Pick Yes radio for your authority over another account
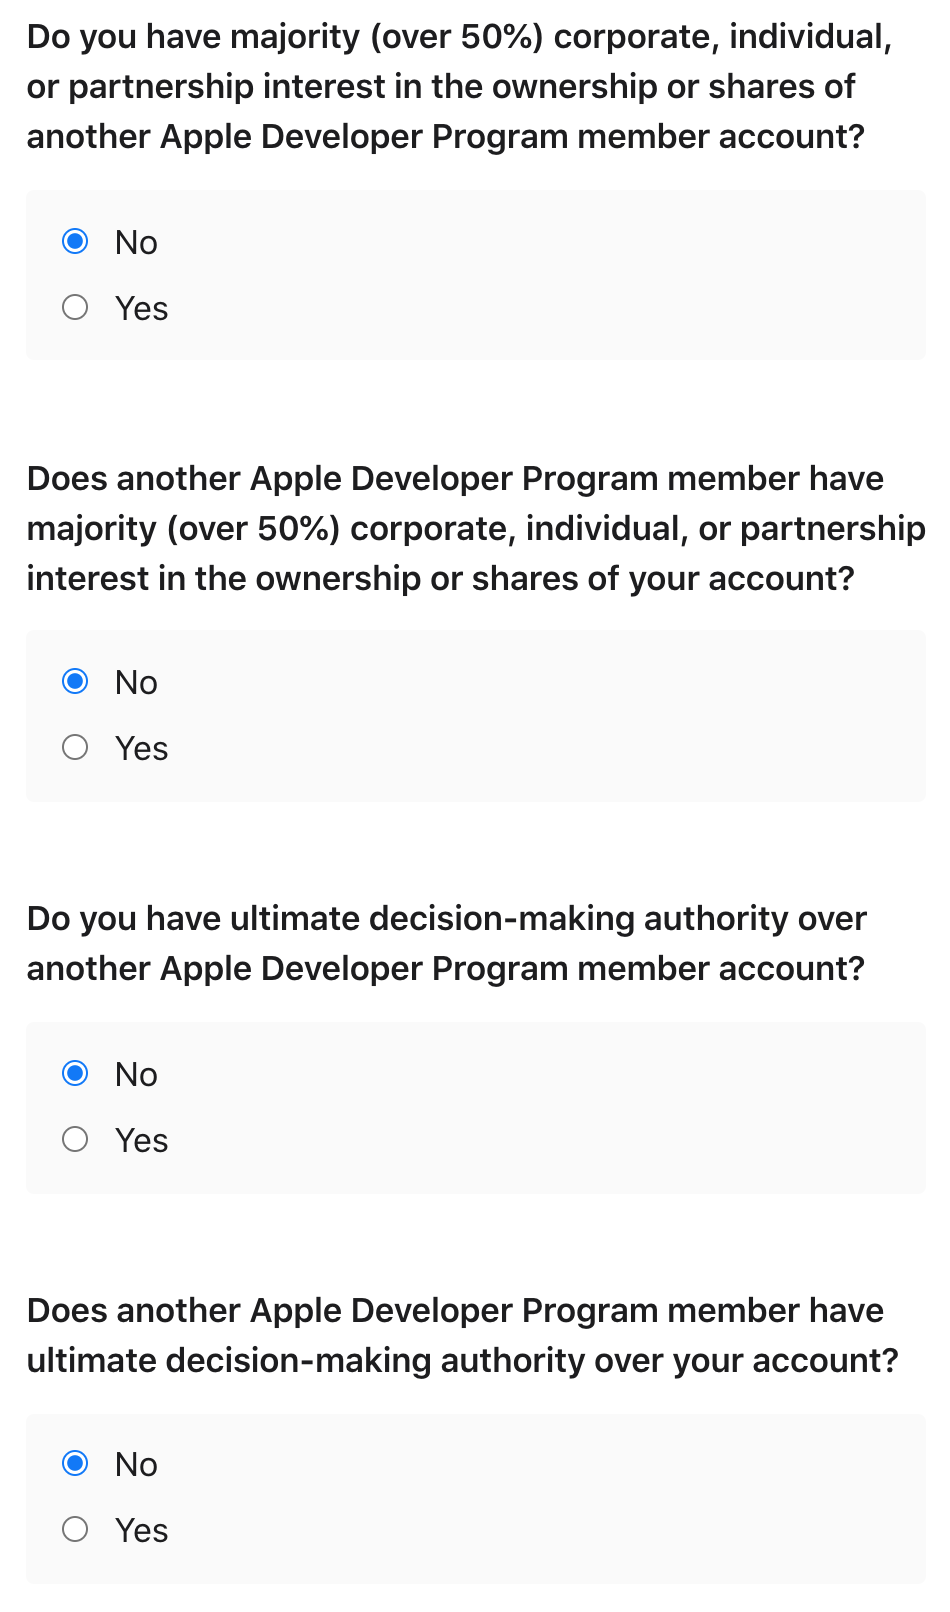This screenshot has height=1612, width=950. pyautogui.click(x=75, y=1139)
